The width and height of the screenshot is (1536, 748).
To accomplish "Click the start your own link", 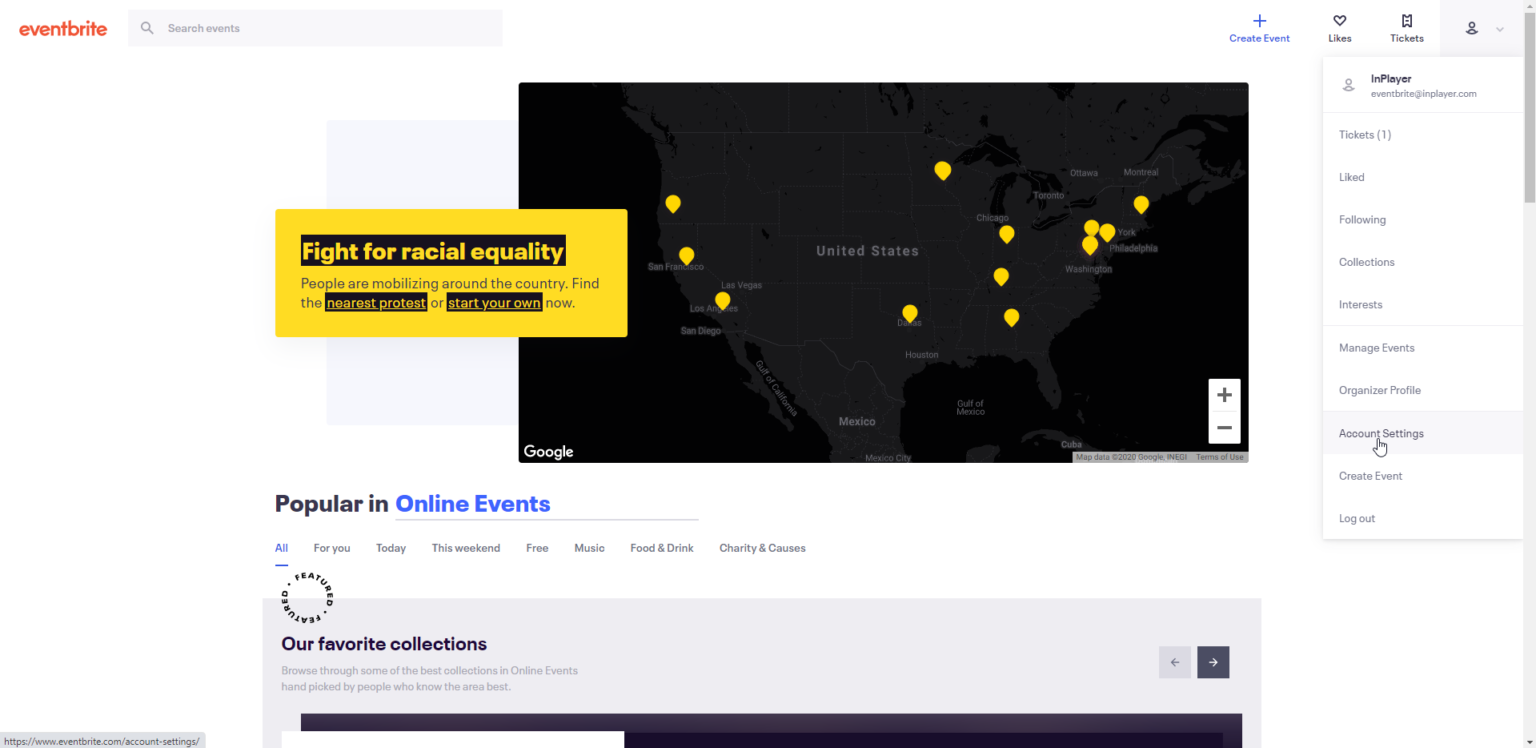I will point(494,302).
